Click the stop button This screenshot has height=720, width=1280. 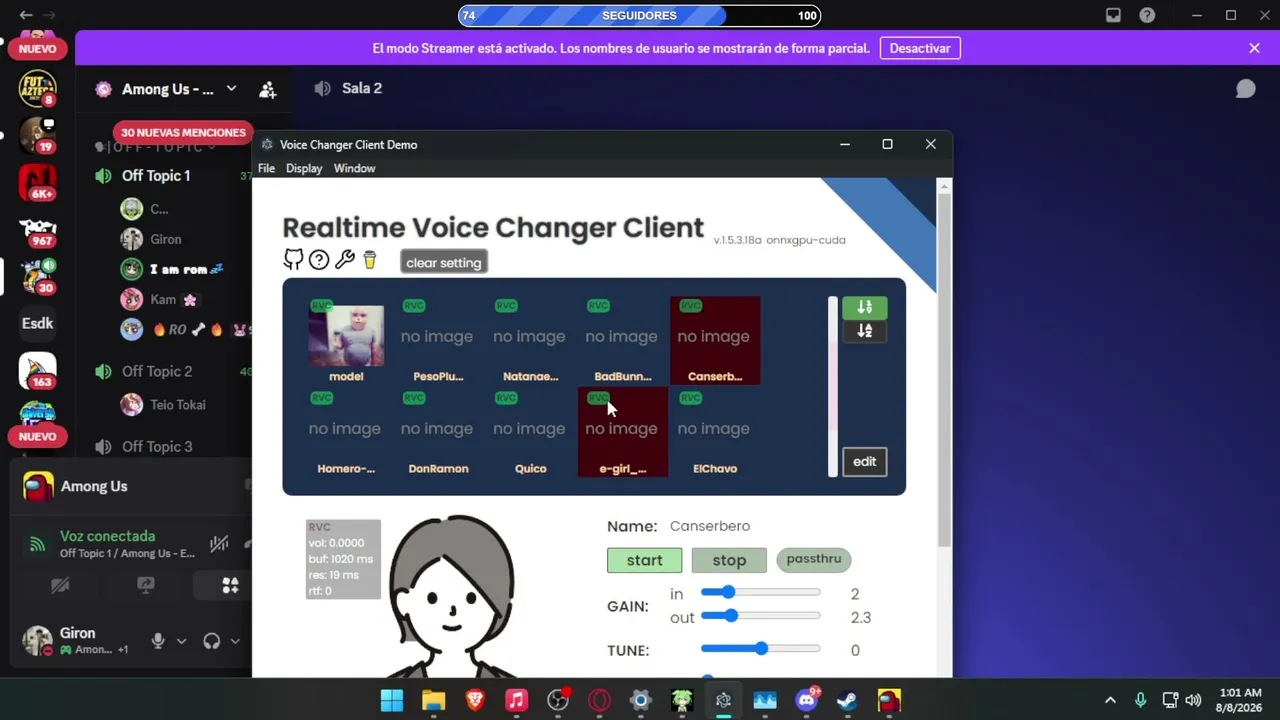[729, 560]
